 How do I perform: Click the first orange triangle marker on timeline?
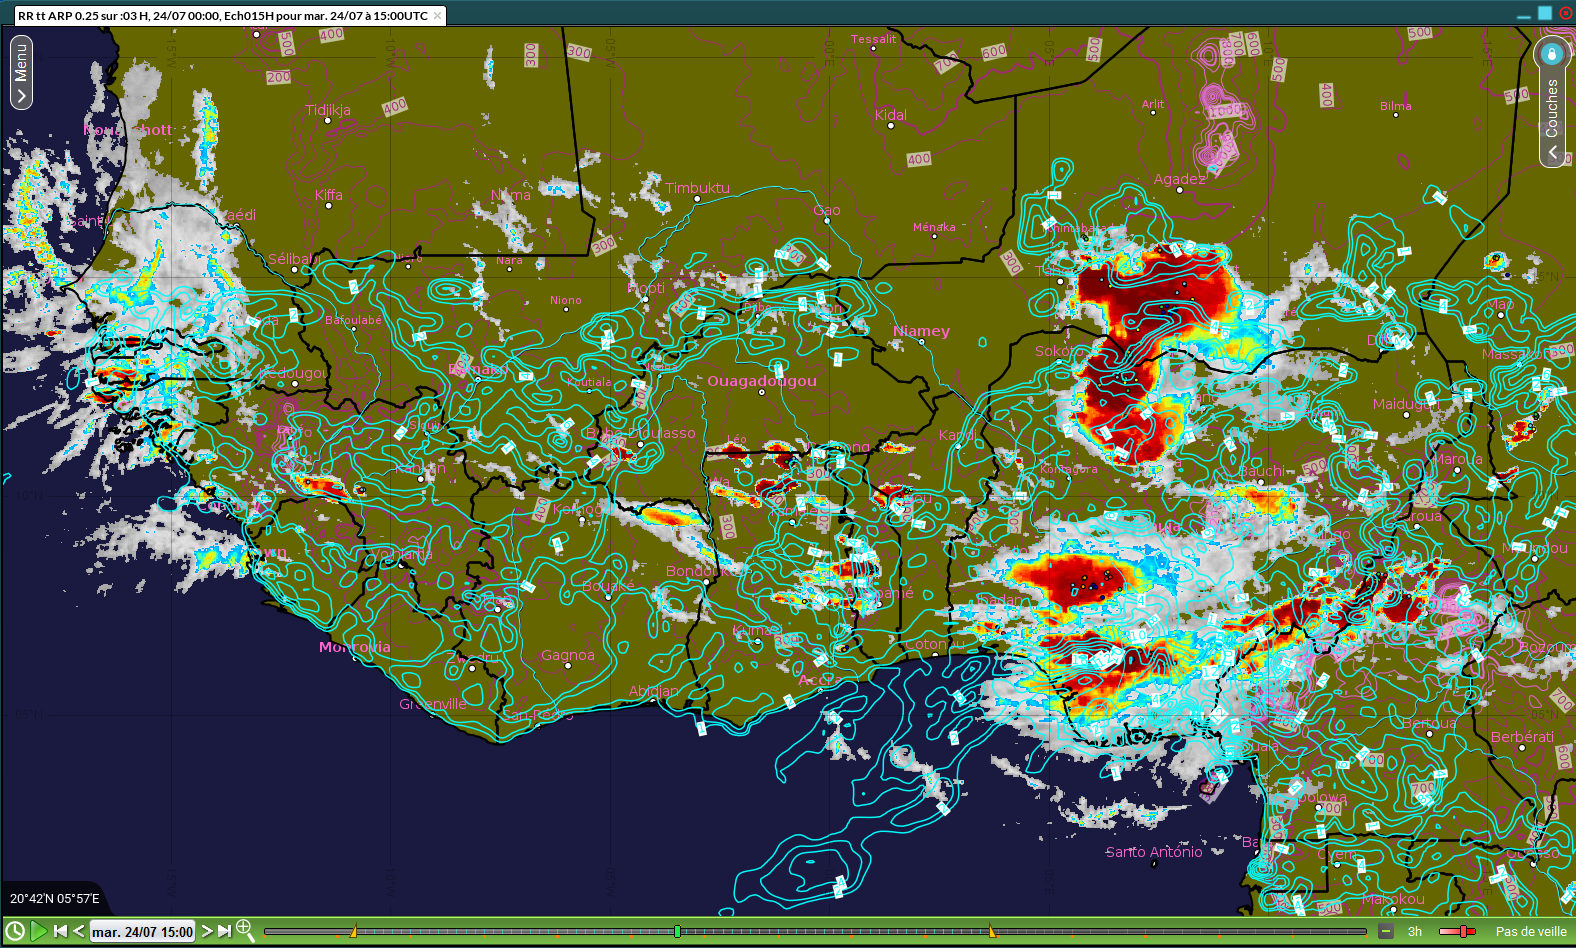(x=353, y=932)
